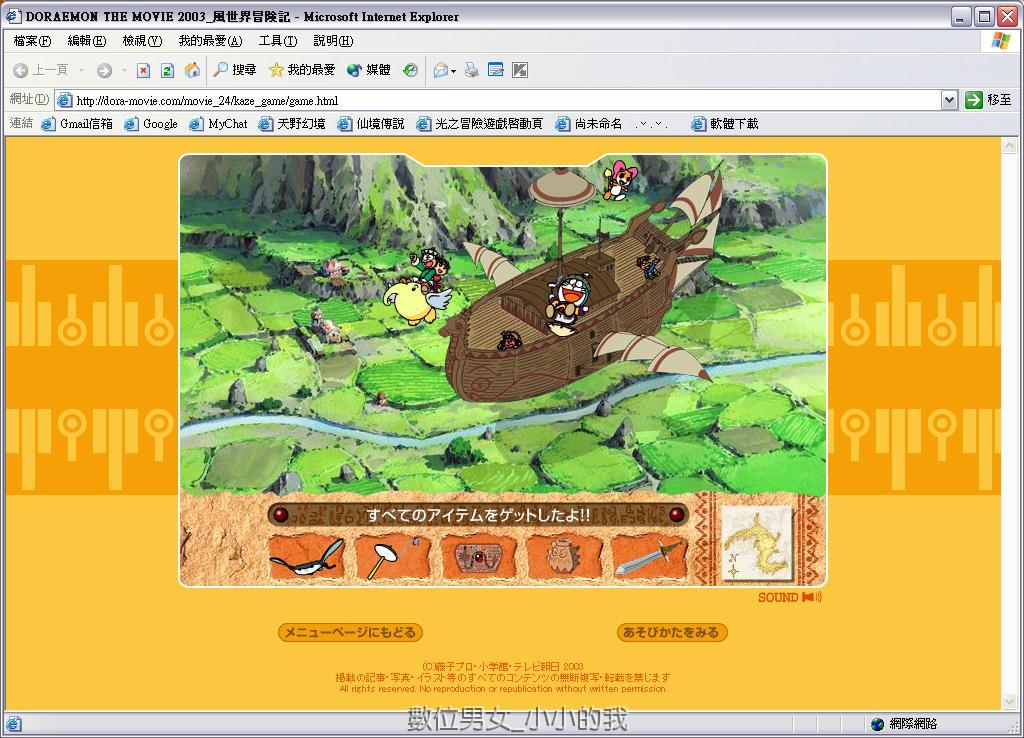Open the 仙境傳說 link bookmark
Screen dimensions: 1024x738
coord(370,123)
